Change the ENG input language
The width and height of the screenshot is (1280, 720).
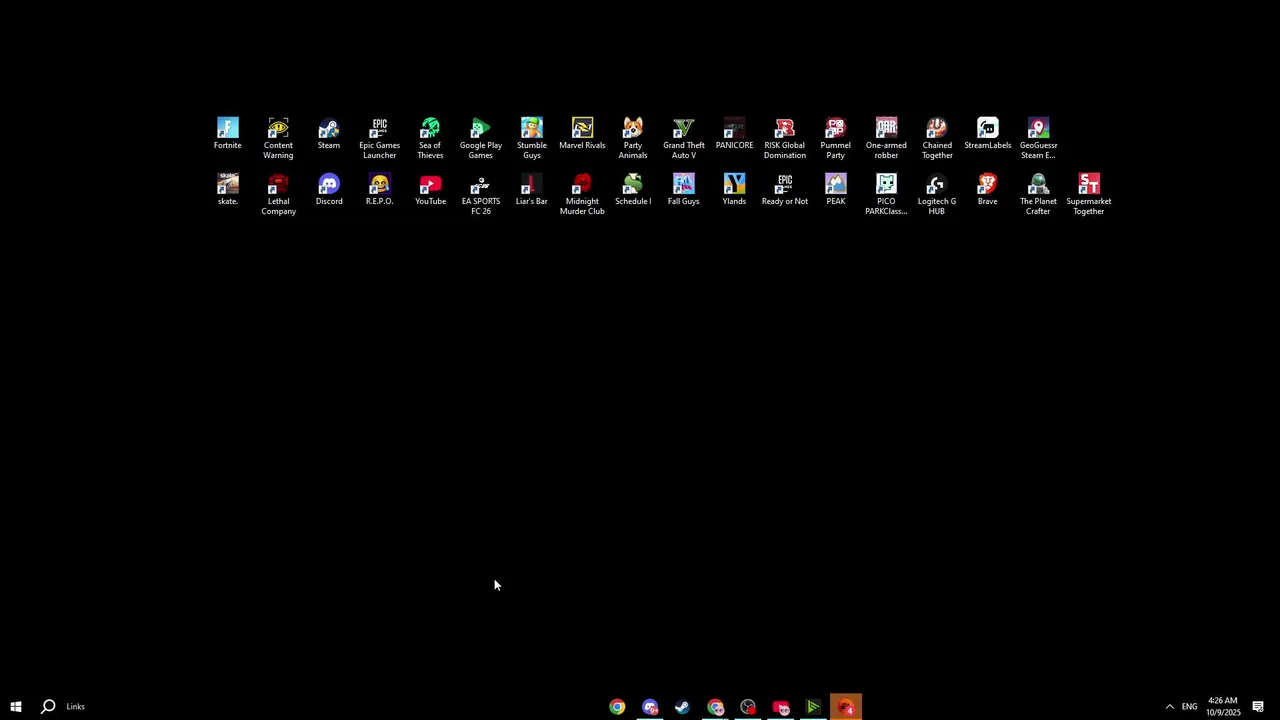(1189, 706)
